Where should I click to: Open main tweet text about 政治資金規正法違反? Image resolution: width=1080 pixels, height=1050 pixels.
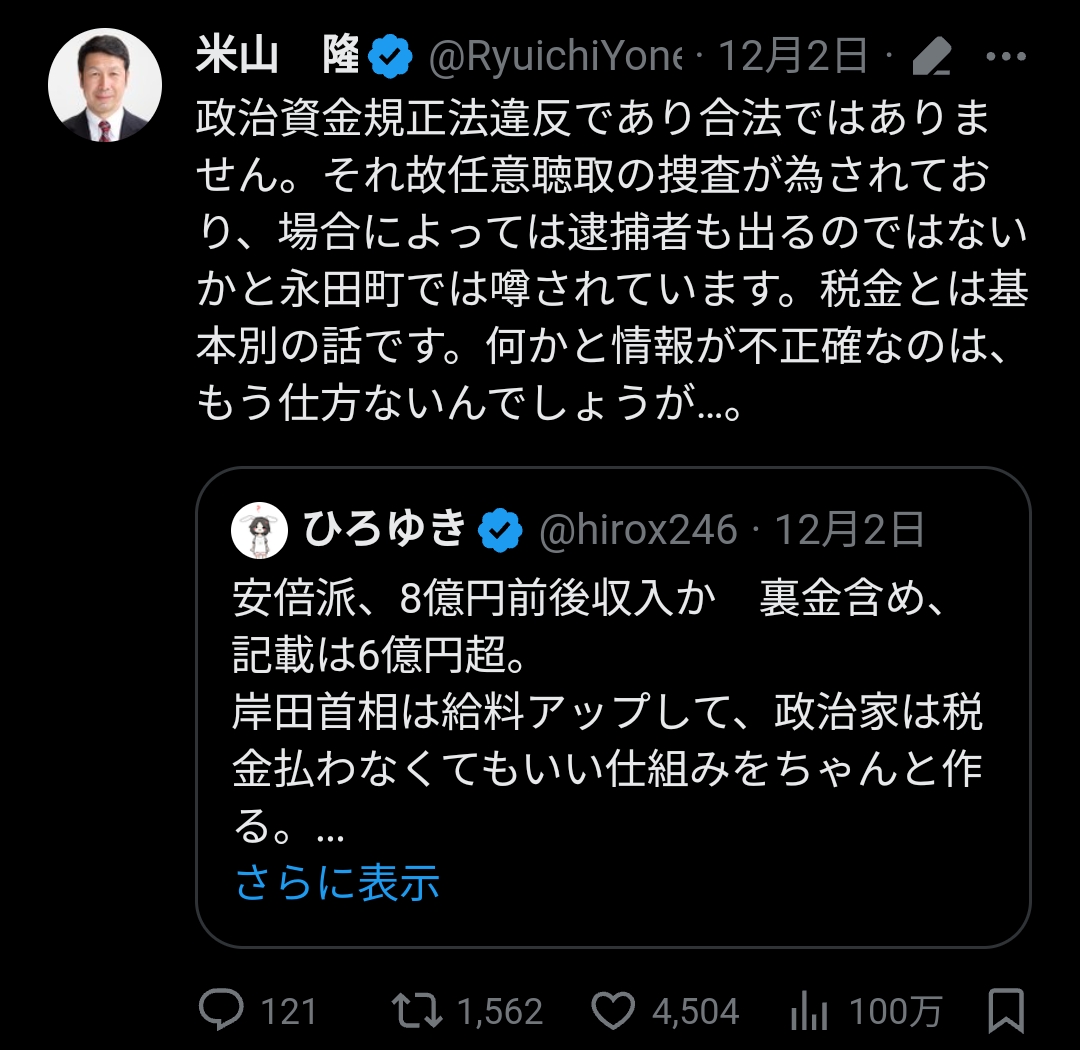click(x=612, y=259)
